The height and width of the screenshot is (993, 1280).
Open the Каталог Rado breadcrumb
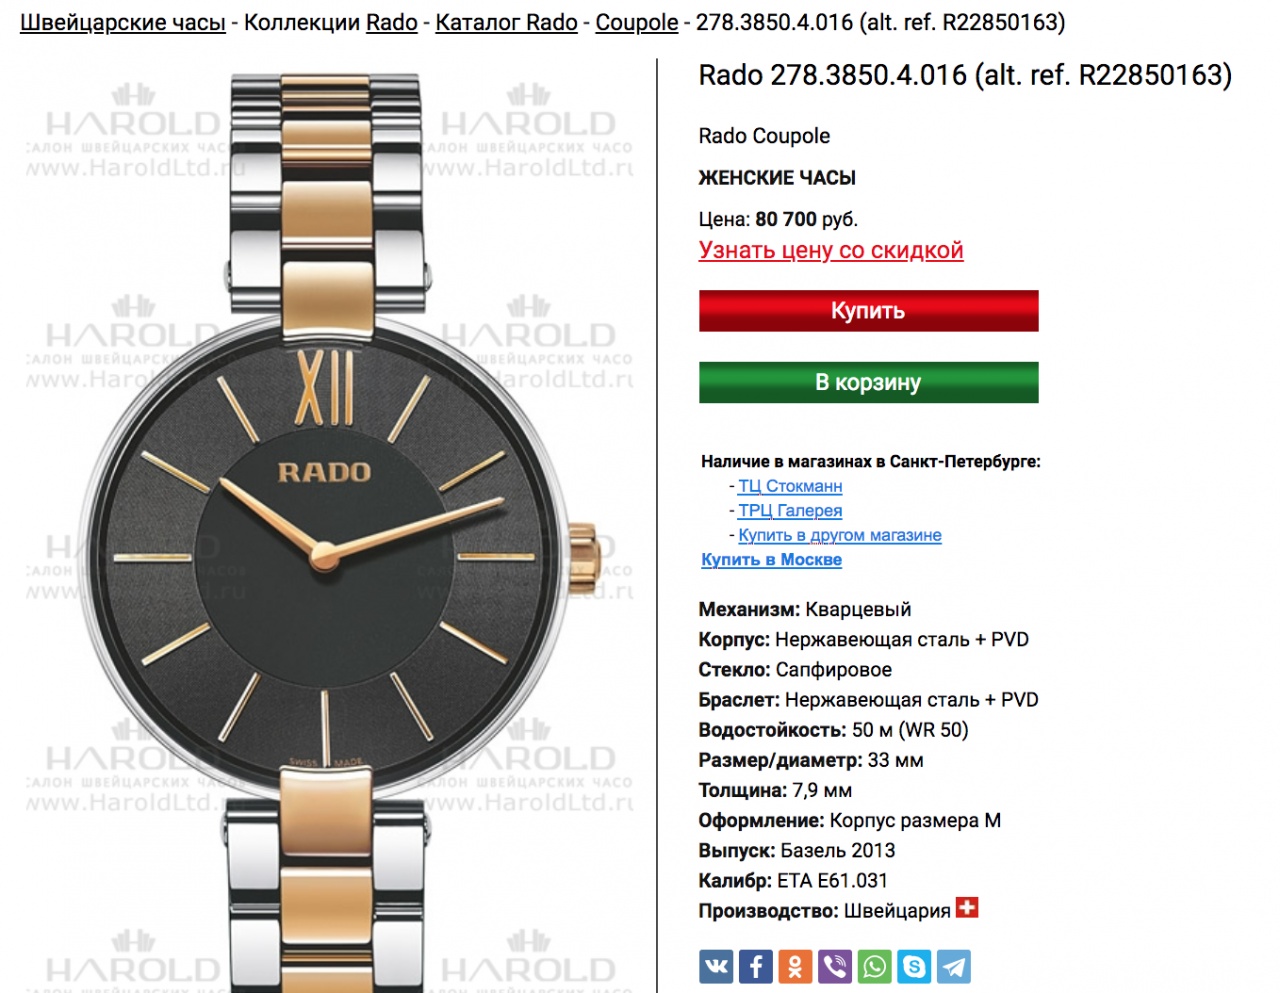(x=506, y=22)
